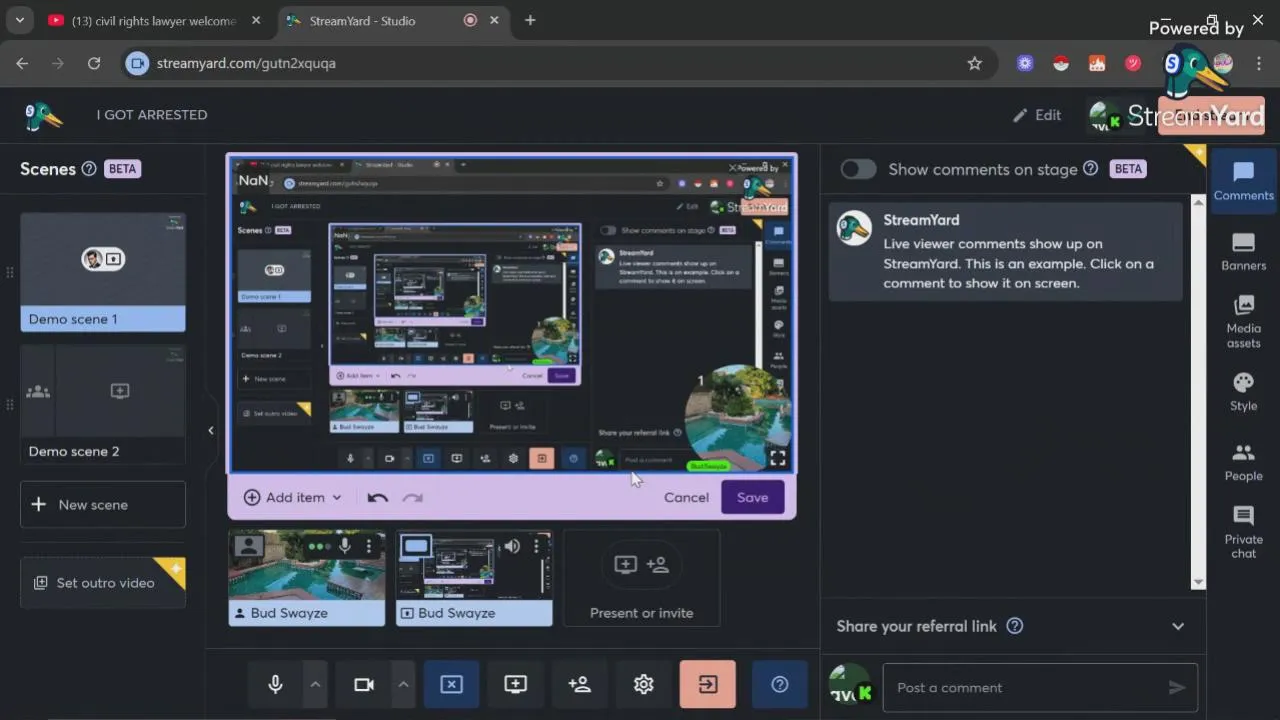Viewport: 1280px width, 720px height.
Task: Click help icon beside Show comments on stage
Action: pos(1091,169)
